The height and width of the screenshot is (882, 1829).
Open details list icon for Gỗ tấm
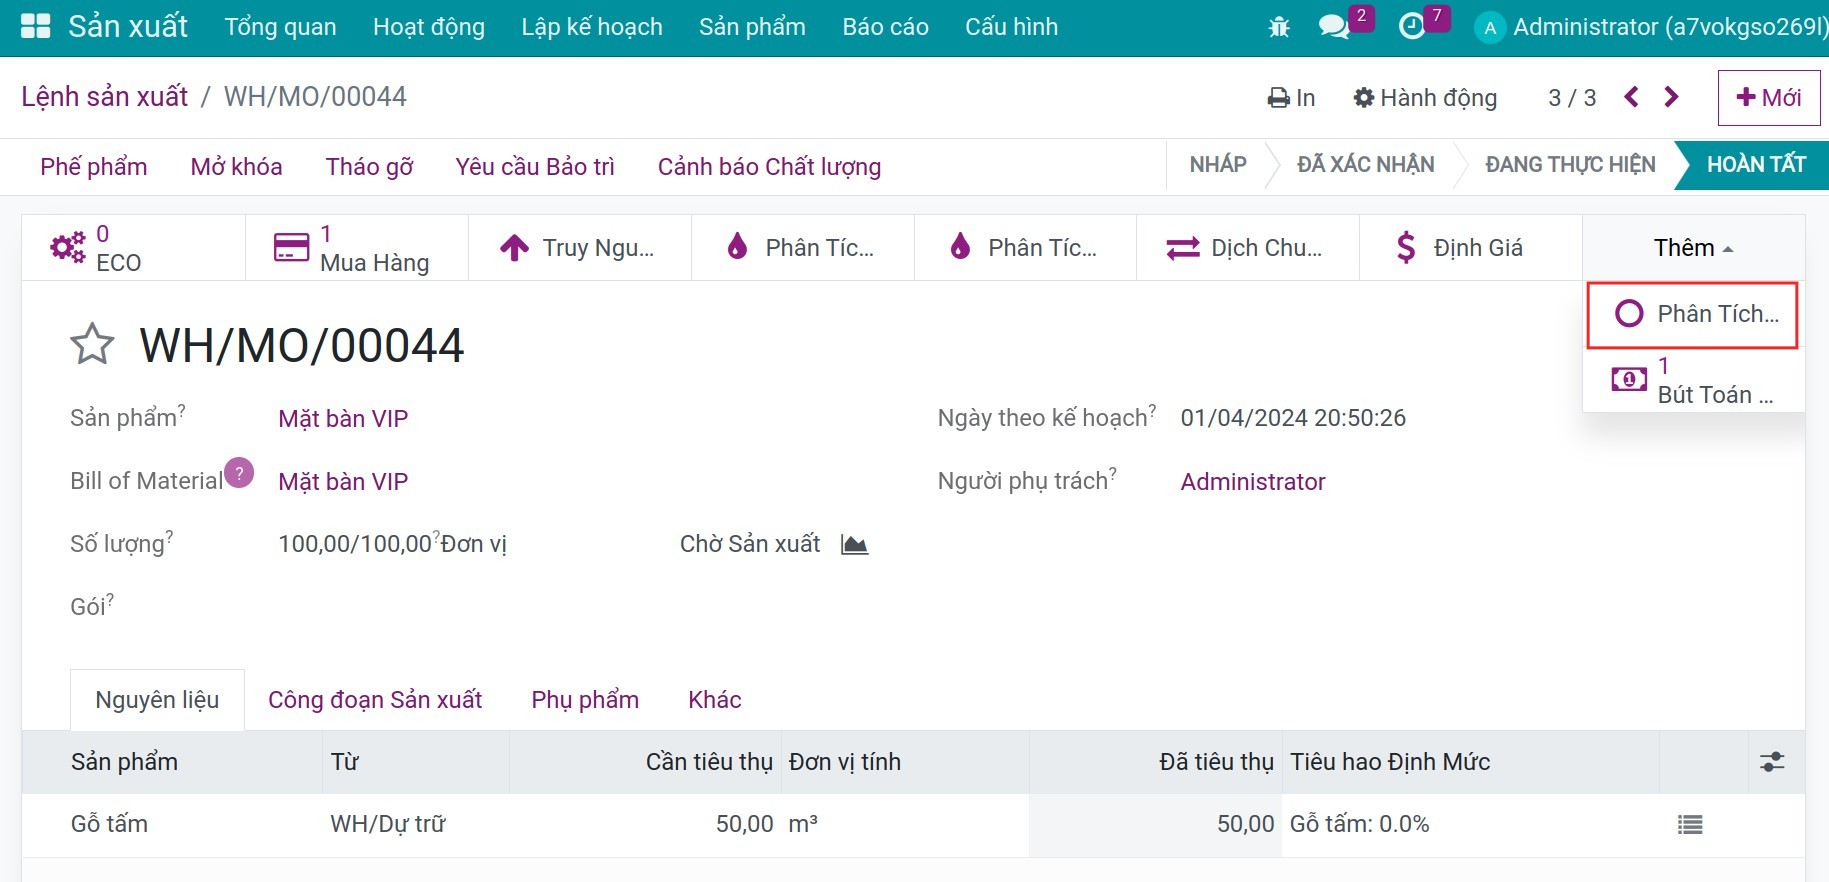coord(1690,825)
